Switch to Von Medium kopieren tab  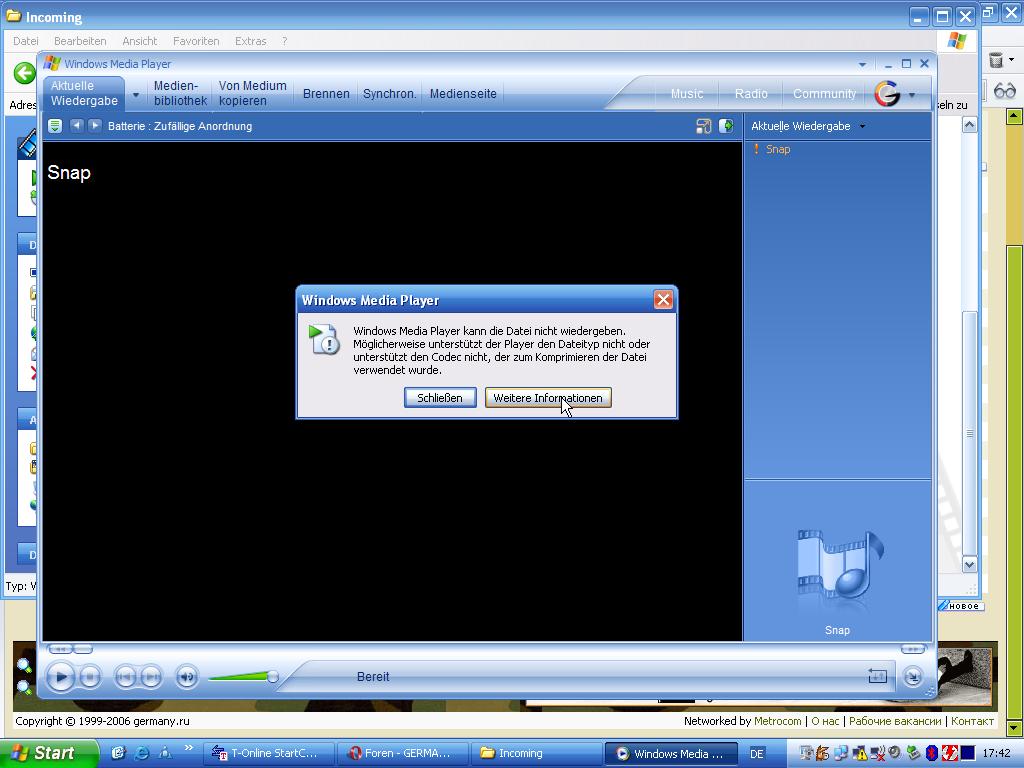[x=252, y=93]
